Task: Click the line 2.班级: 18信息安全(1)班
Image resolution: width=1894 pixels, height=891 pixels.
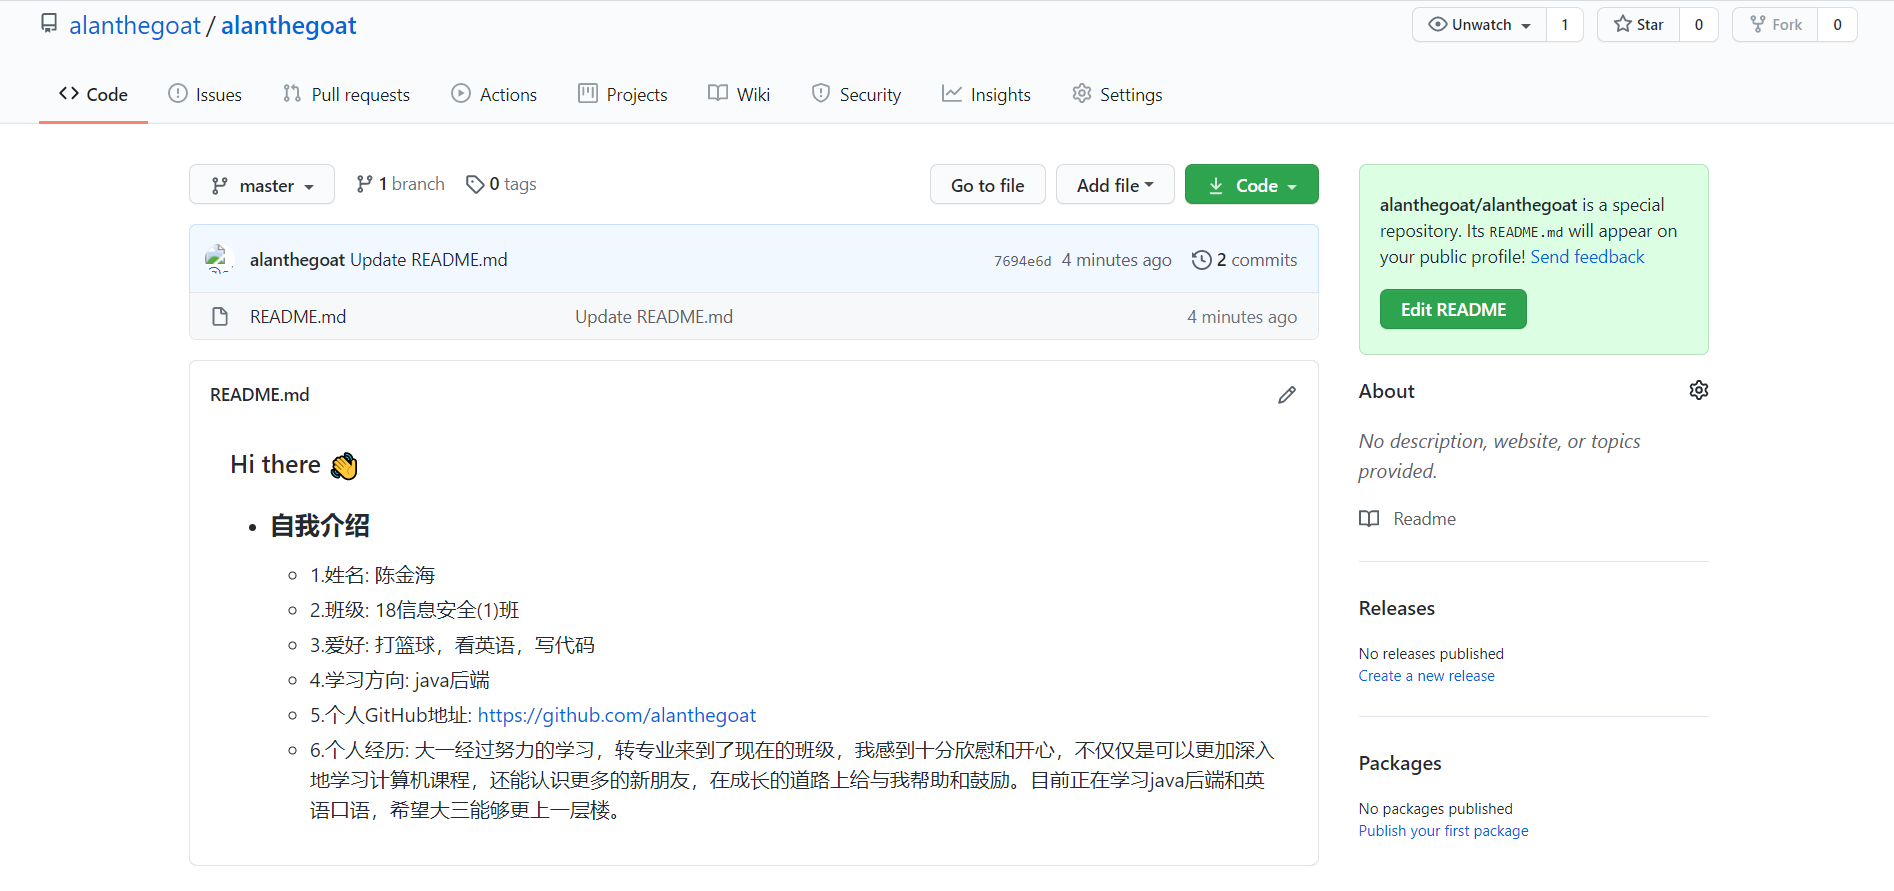Action: coord(414,610)
